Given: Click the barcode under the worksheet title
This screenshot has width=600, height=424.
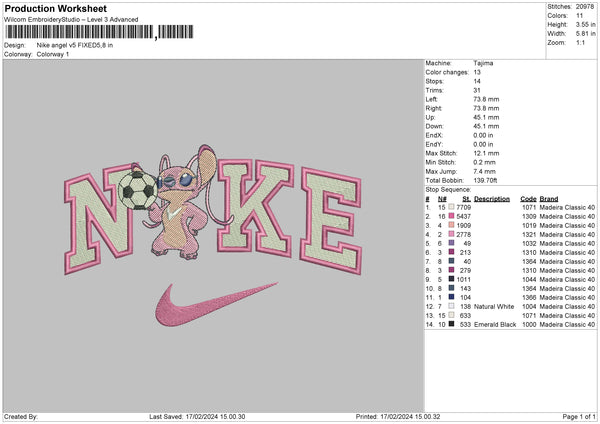Looking at the screenshot, I should pos(99,32).
